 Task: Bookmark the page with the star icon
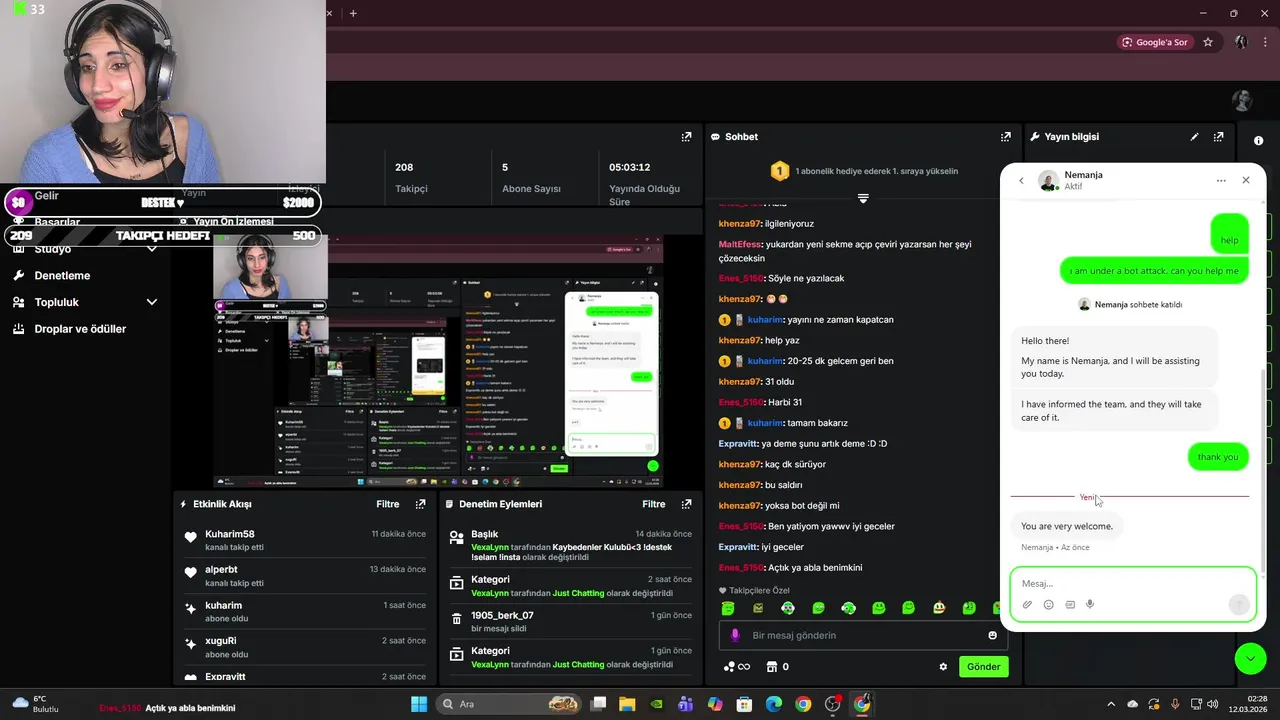(1208, 42)
